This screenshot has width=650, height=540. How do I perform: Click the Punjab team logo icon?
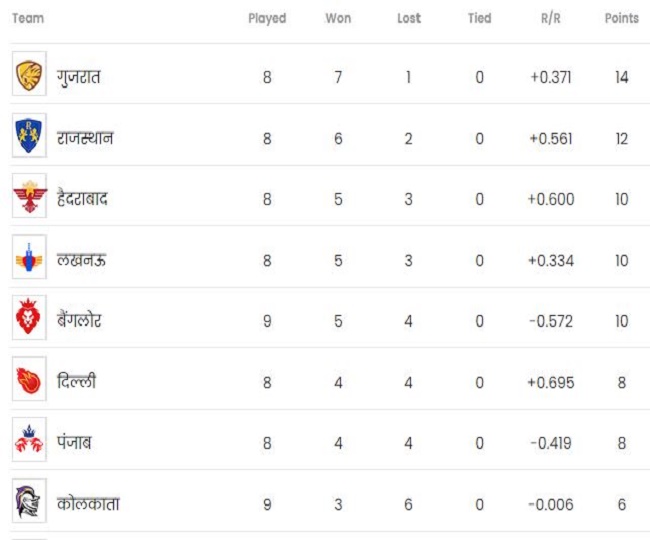pyautogui.click(x=29, y=442)
